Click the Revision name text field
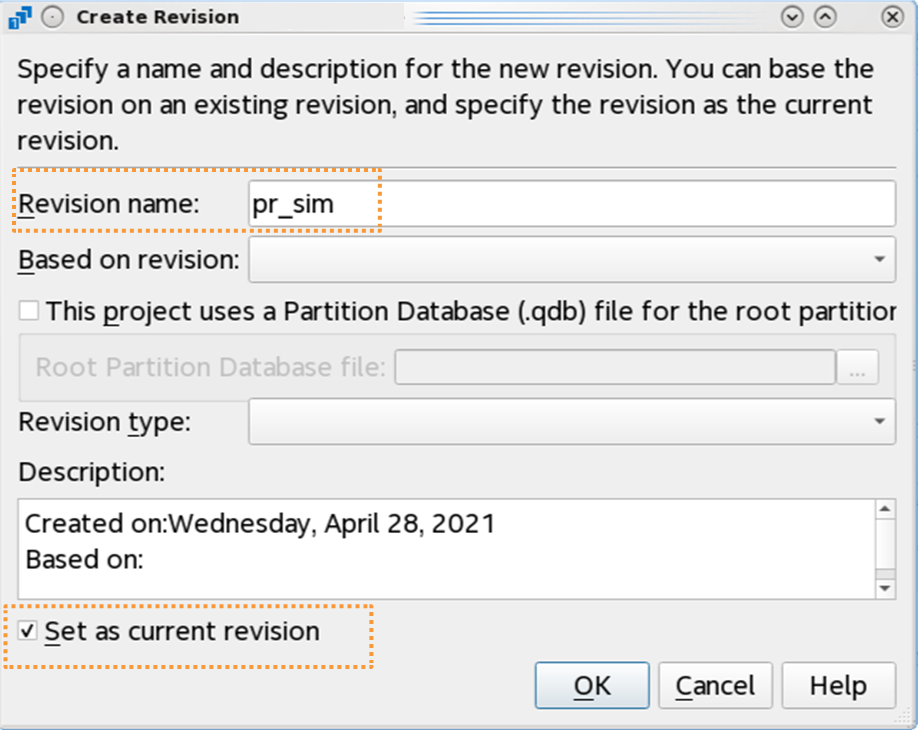918x730 pixels. pos(571,204)
